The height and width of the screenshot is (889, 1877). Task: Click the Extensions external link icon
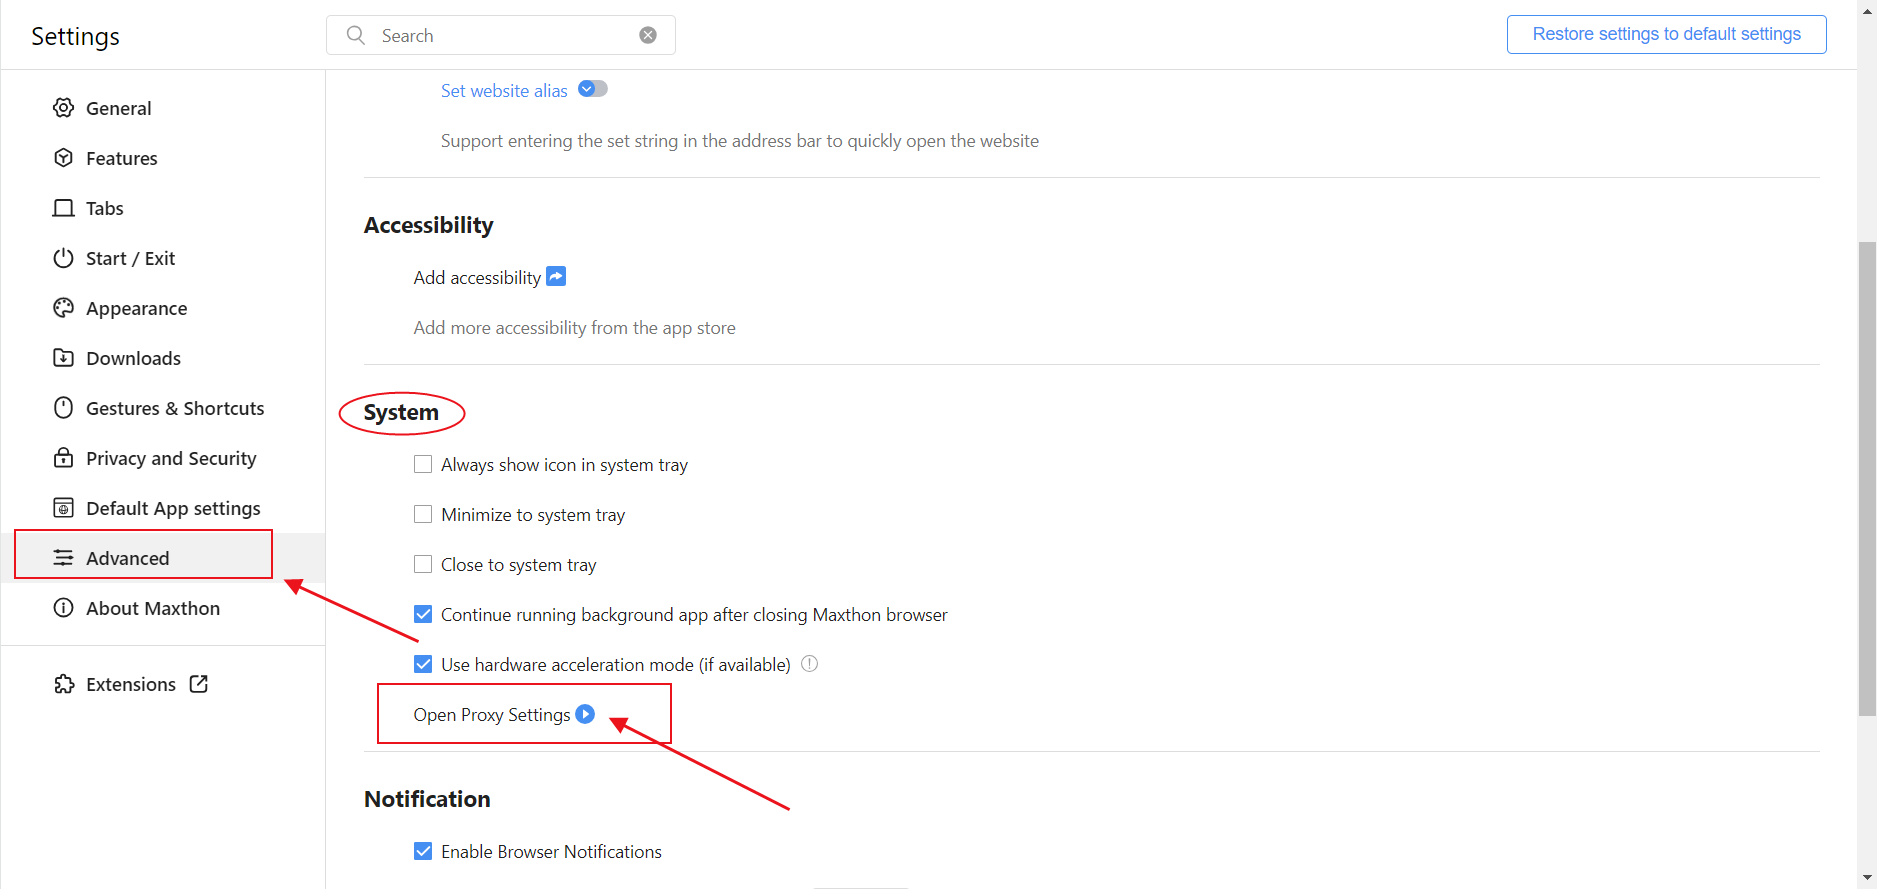tap(199, 684)
